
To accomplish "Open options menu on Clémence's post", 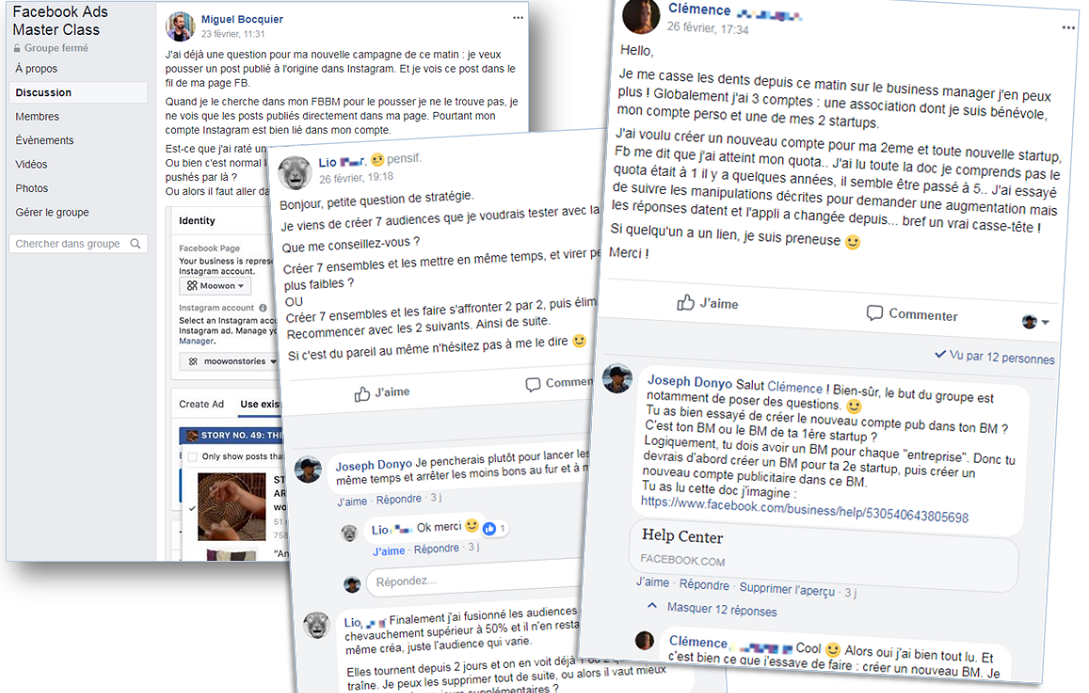I will 1068,28.
